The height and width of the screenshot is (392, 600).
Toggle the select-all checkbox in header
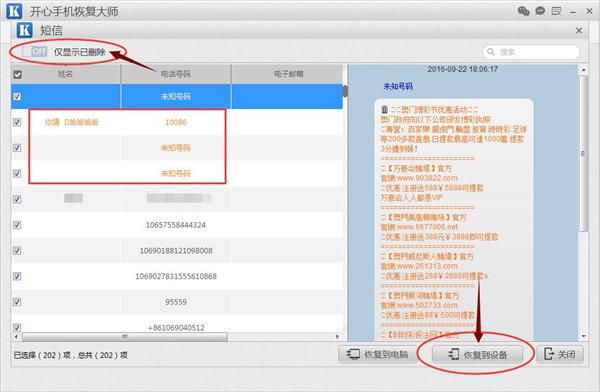pos(18,74)
